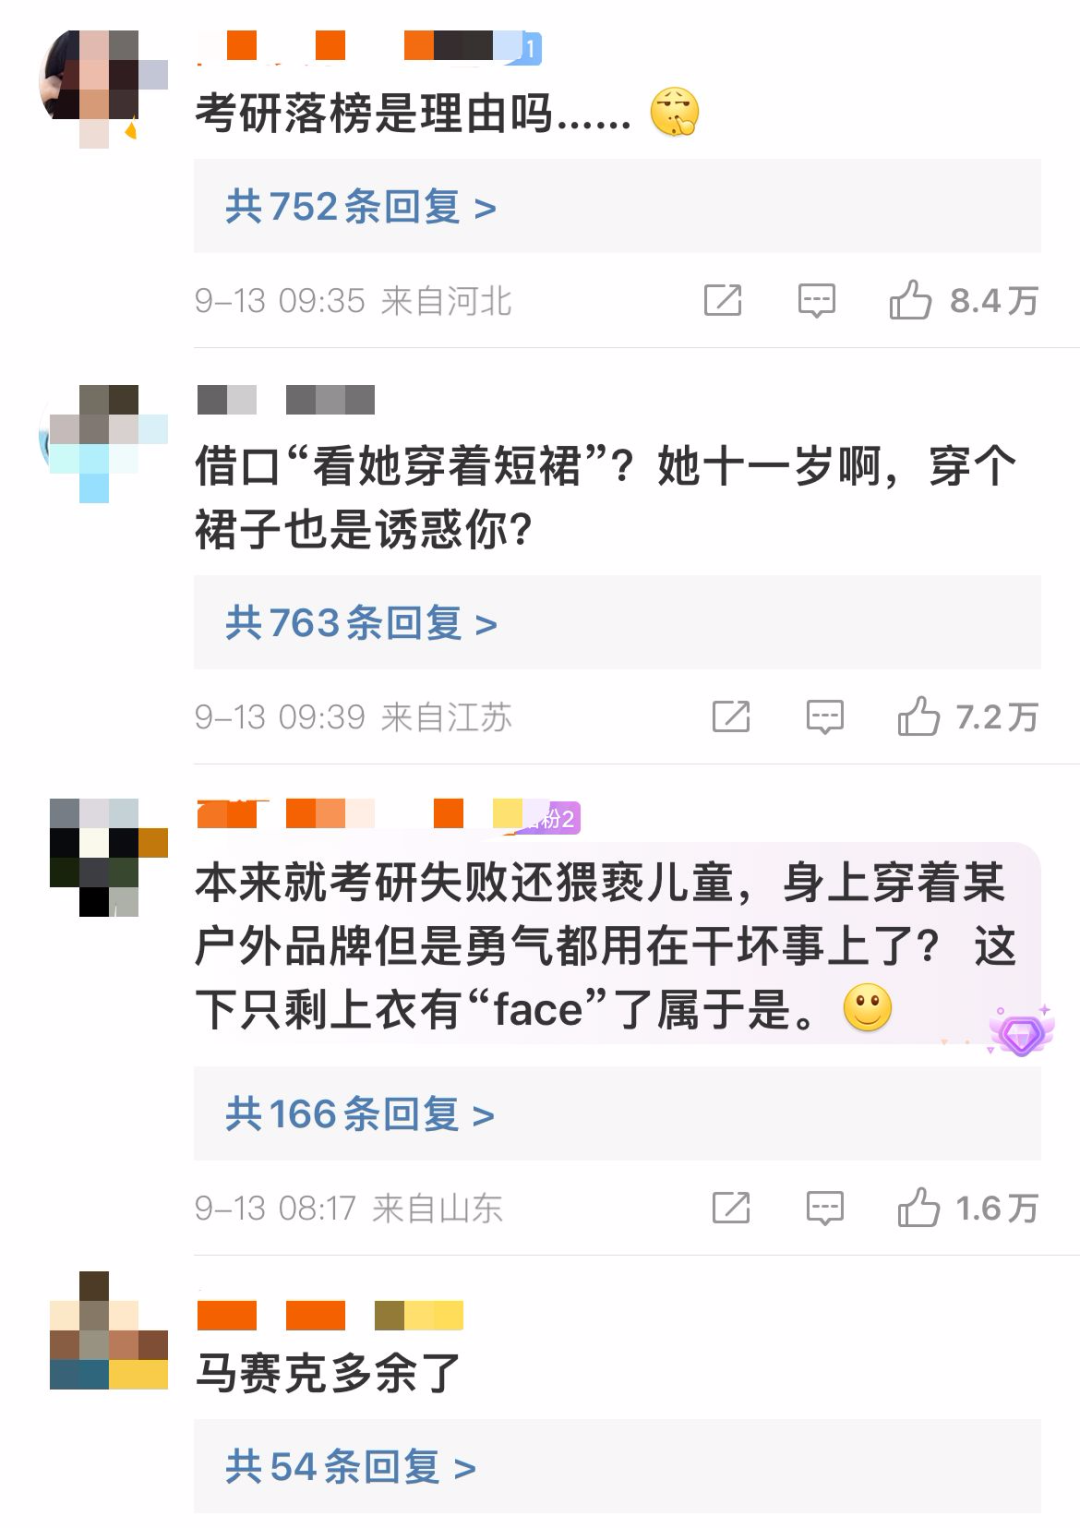The image size is (1080, 1528).
Task: Reply via bubble icon on the 江苏 comment
Action: coord(825,716)
